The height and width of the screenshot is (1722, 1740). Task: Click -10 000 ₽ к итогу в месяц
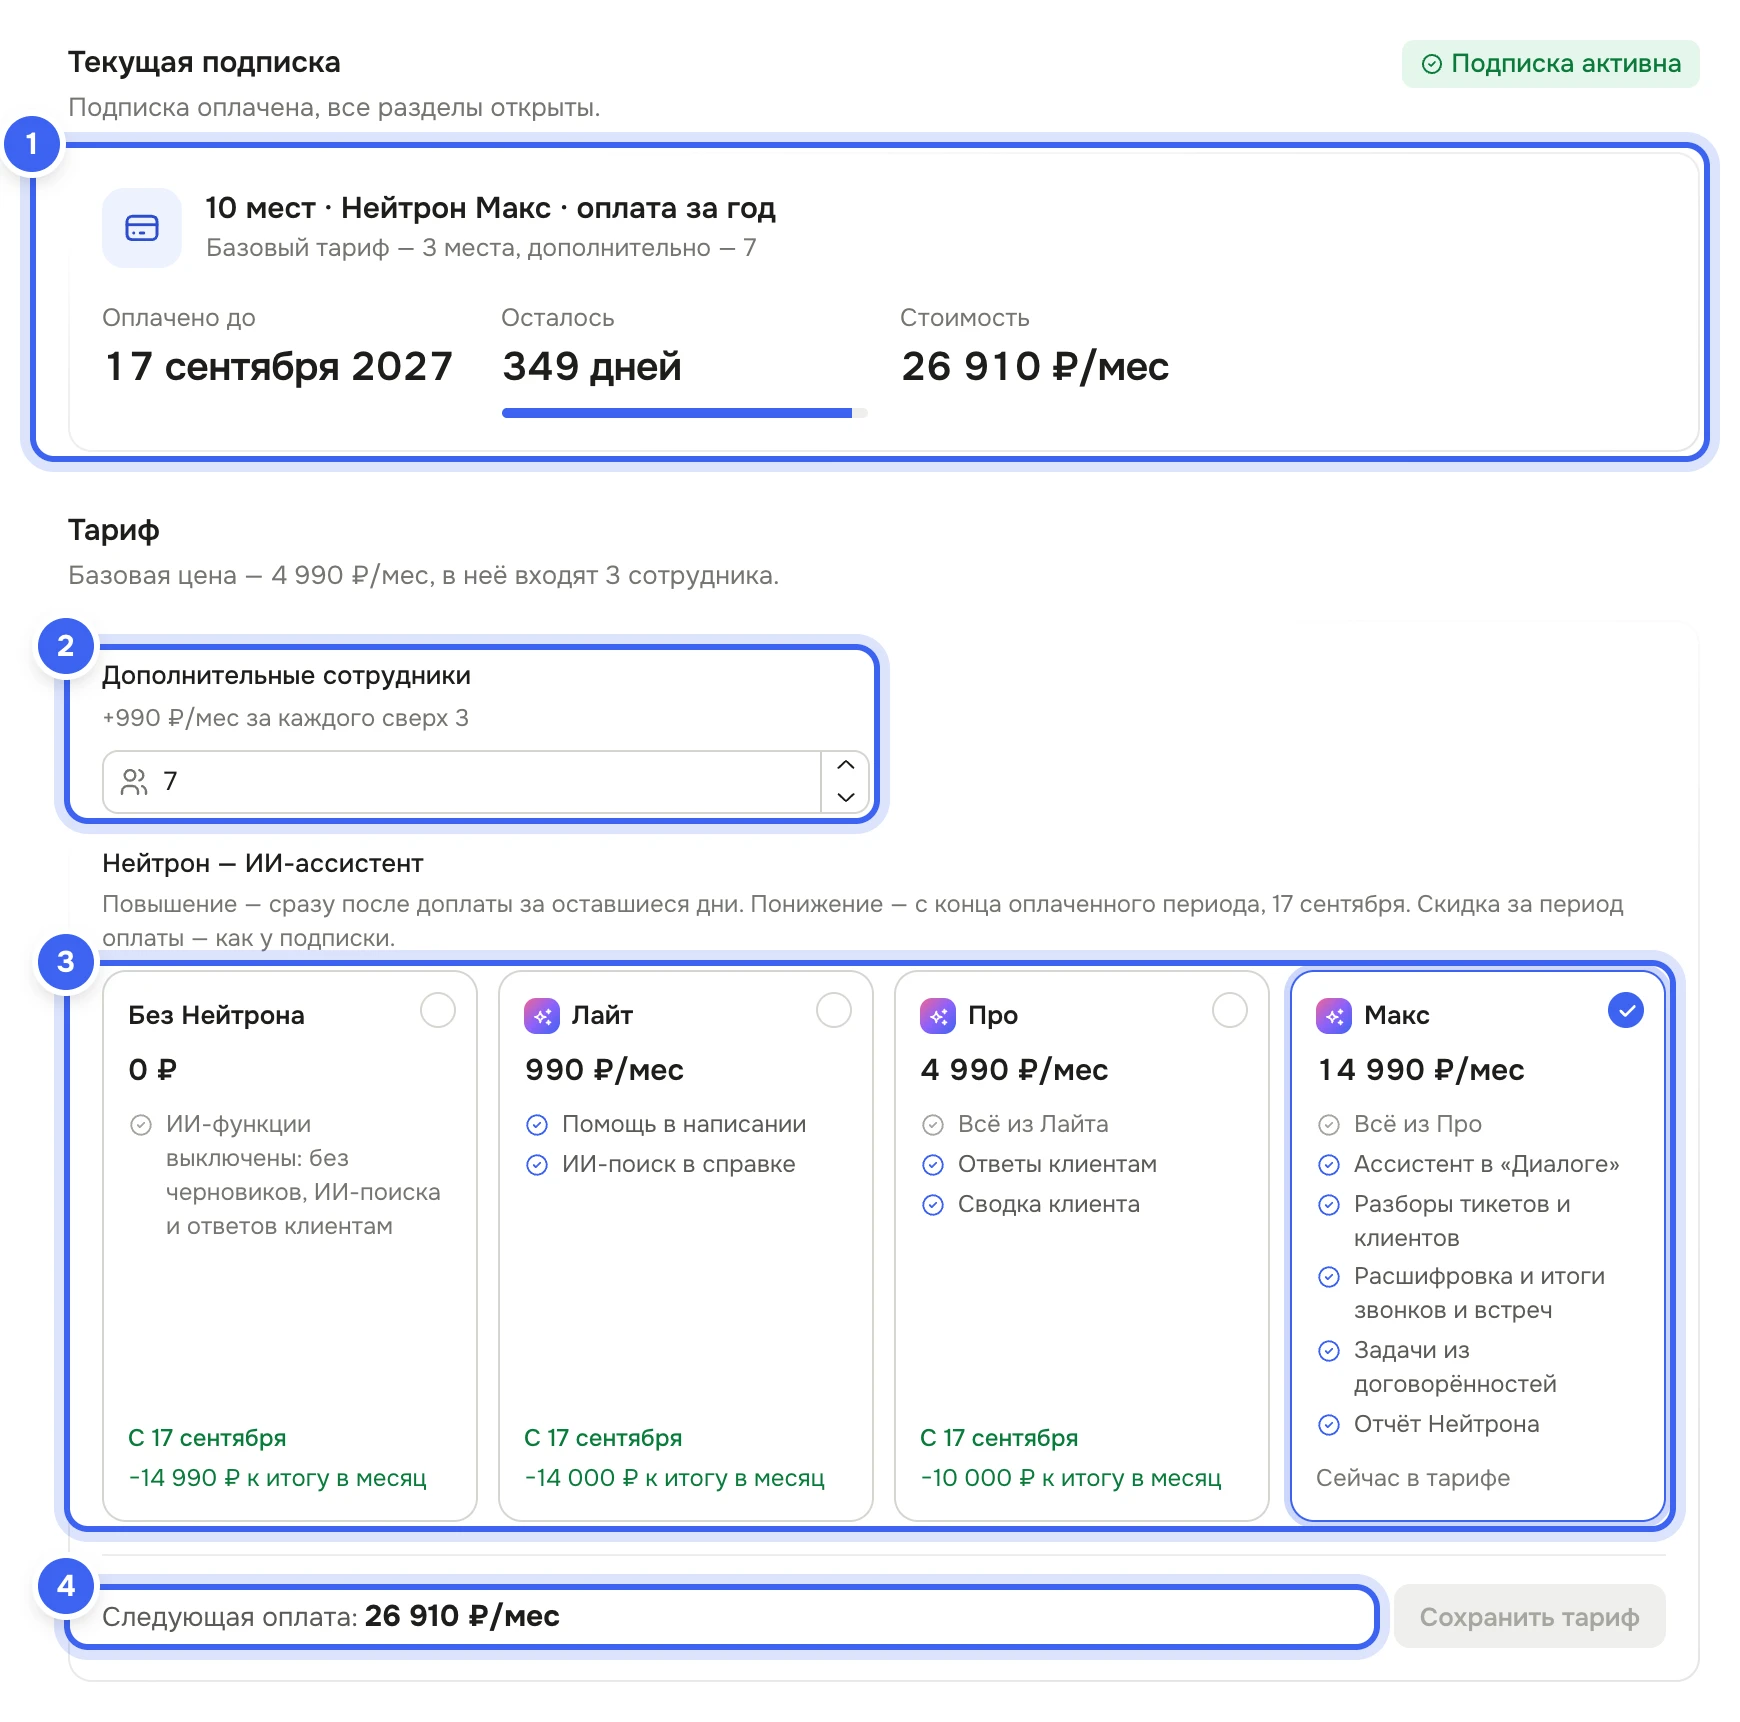[1071, 1478]
